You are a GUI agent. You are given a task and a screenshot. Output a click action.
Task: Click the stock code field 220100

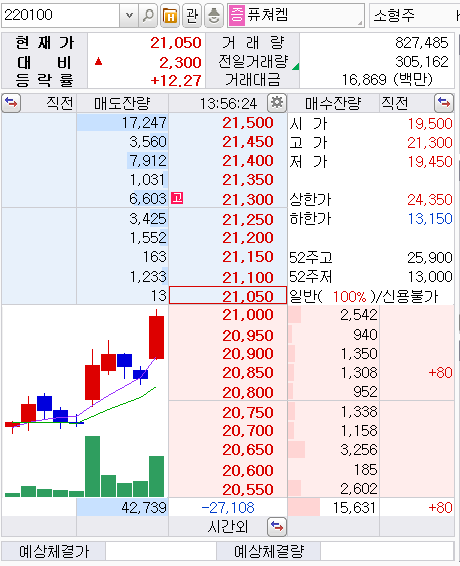click(x=61, y=16)
